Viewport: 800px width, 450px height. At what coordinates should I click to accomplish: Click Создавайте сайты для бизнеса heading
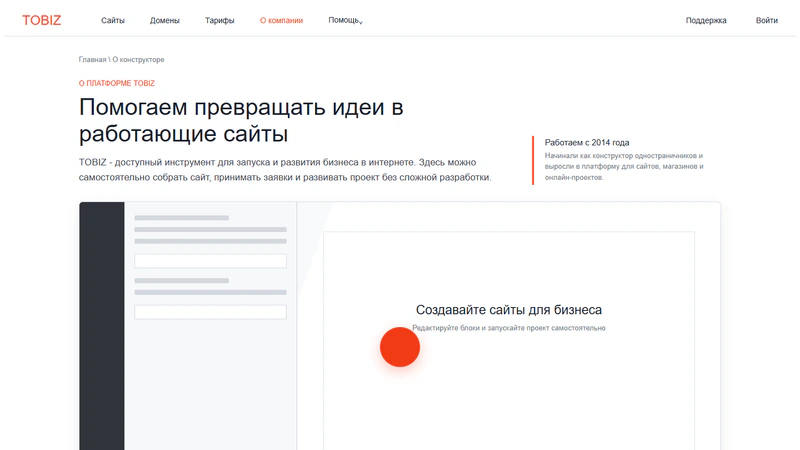pyautogui.click(x=509, y=310)
